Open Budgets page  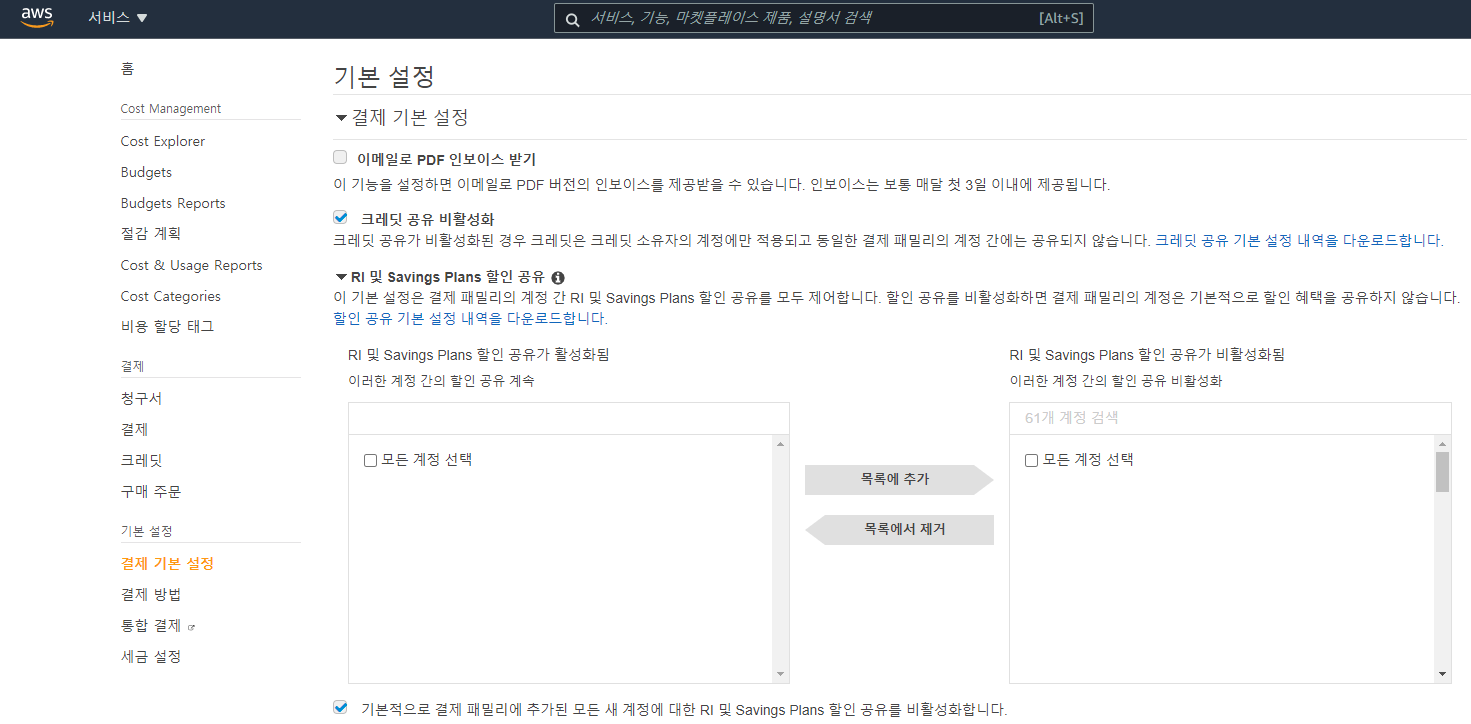146,172
